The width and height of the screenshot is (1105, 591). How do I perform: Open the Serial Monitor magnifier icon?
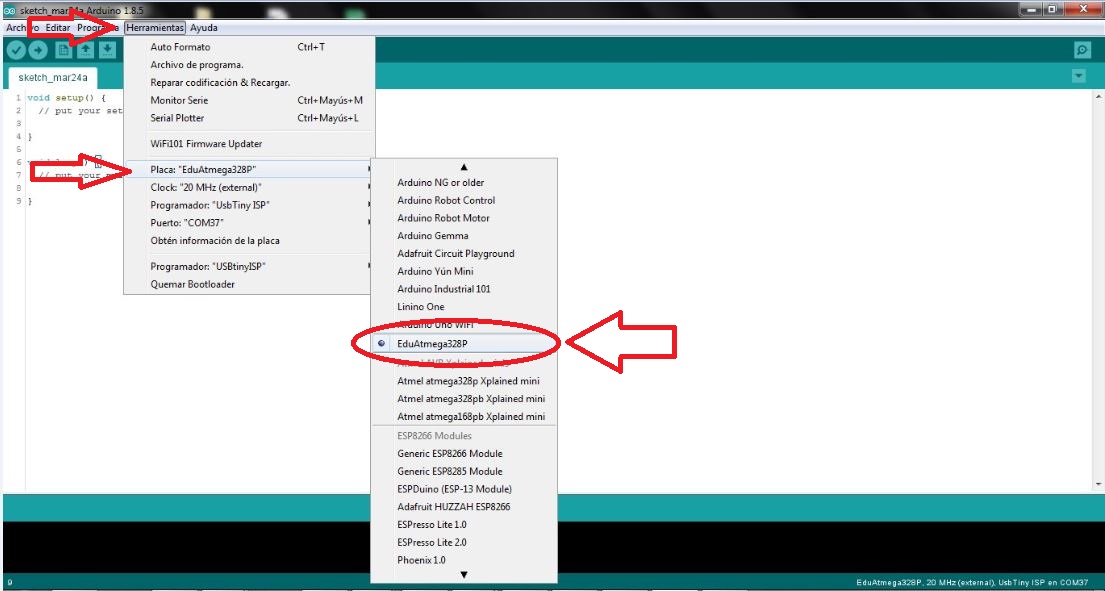(1082, 50)
